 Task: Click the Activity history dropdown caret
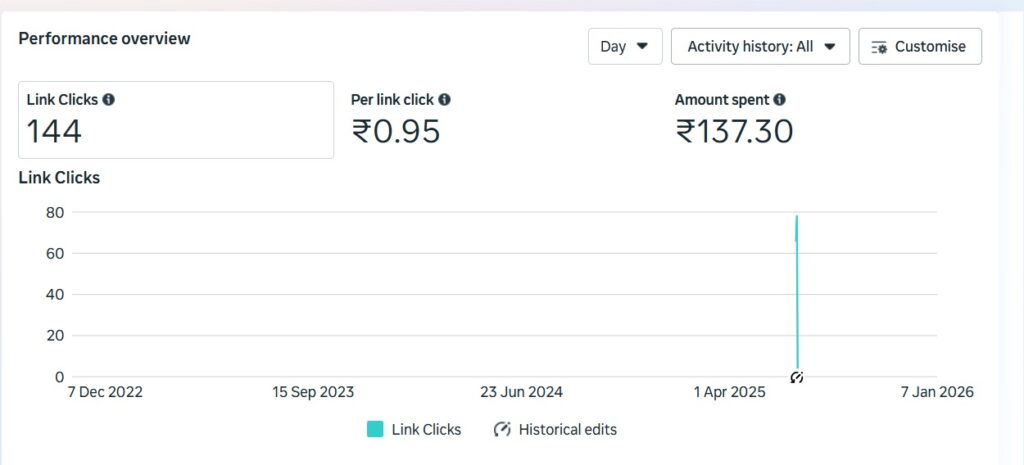(830, 46)
